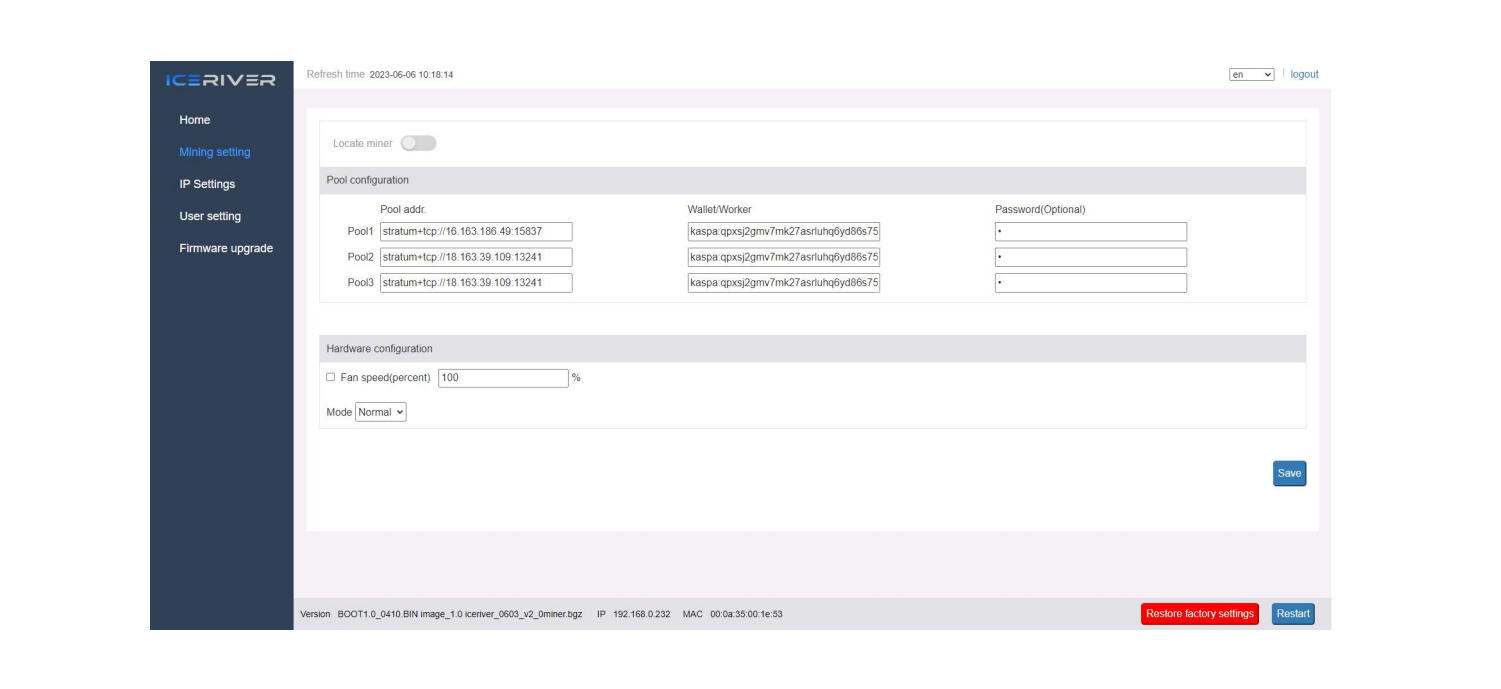The height and width of the screenshot is (689, 1501).
Task: Open the Mode dropdown
Action: [x=381, y=412]
